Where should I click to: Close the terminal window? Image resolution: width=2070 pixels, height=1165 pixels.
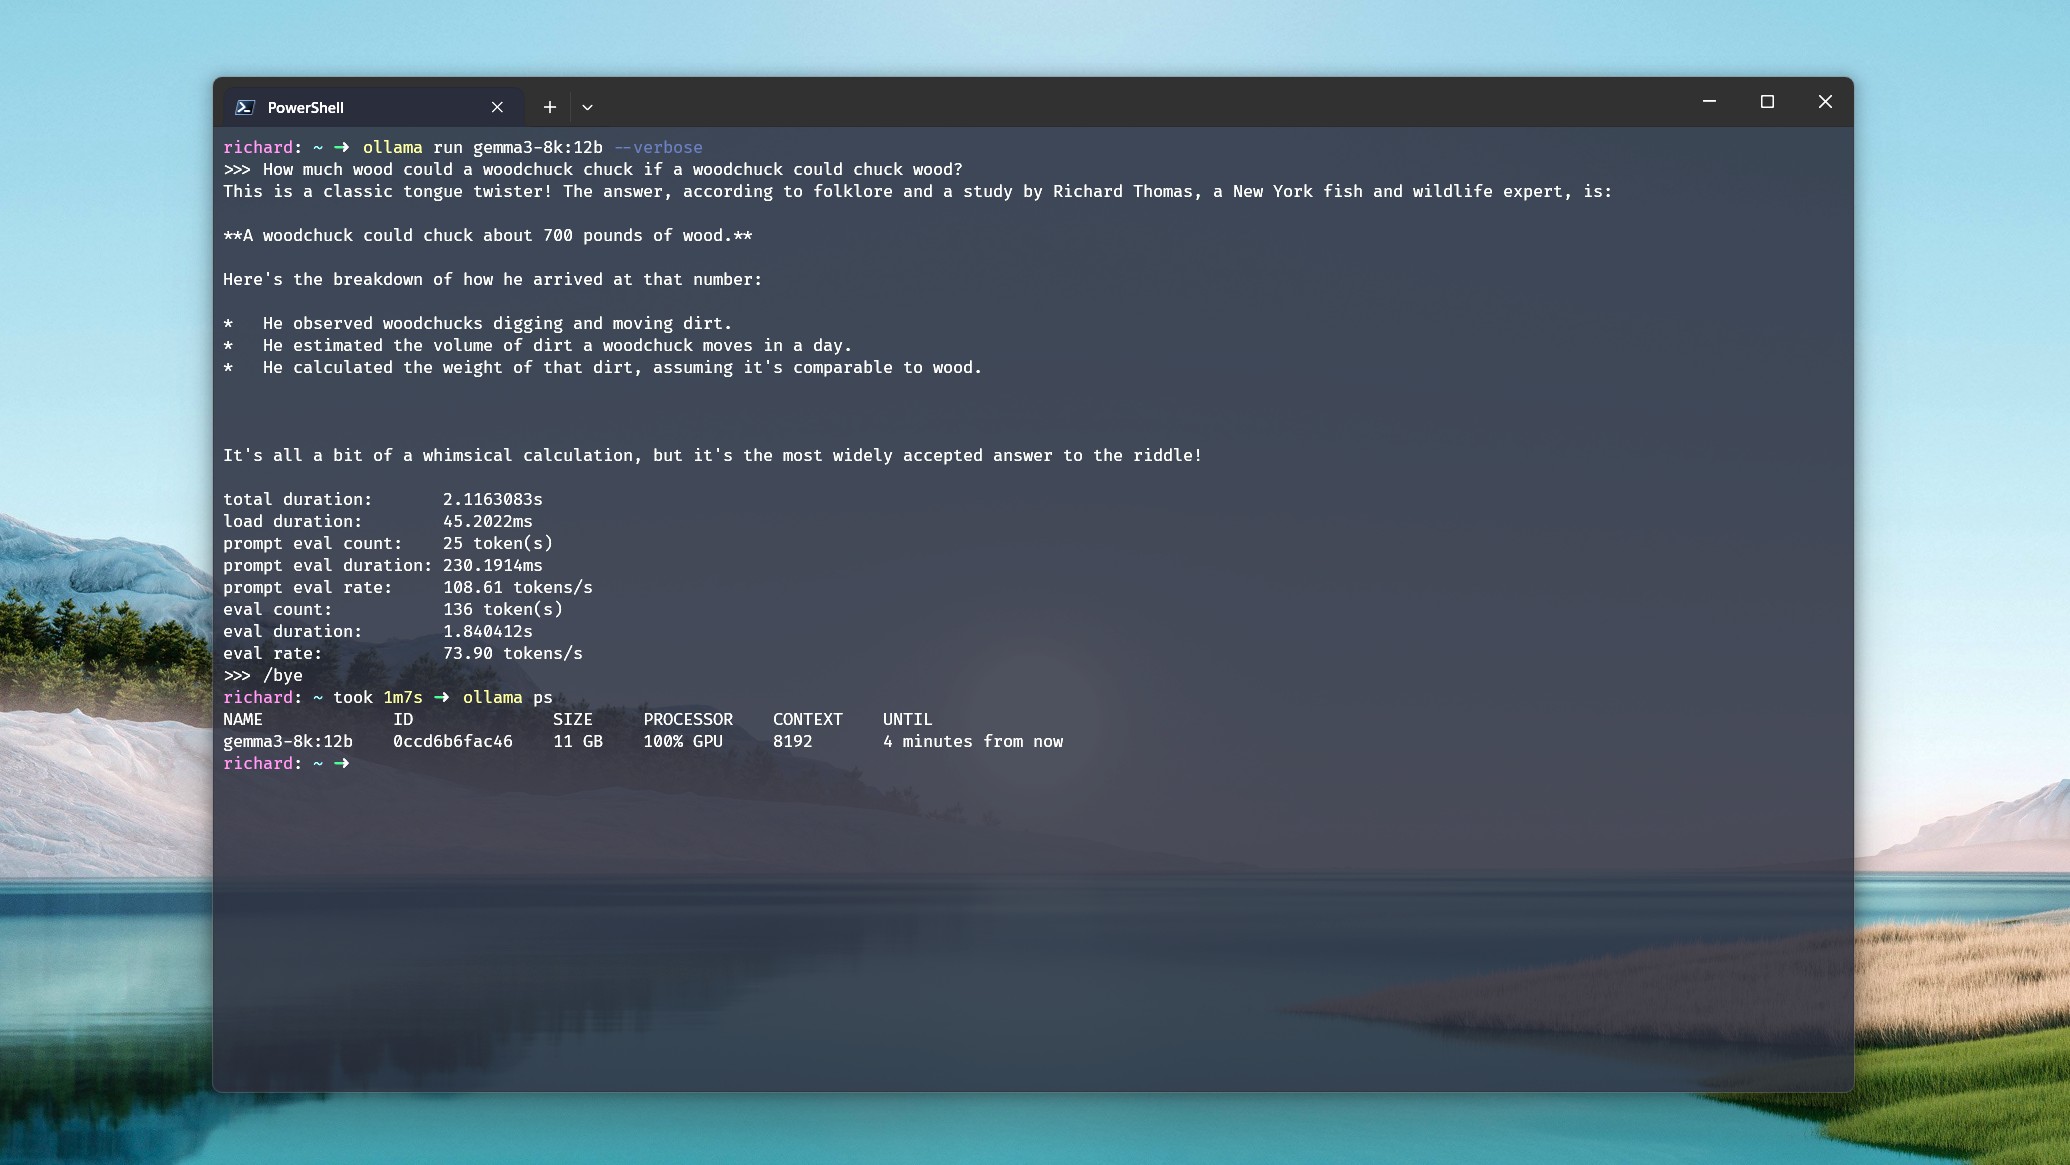pos(1825,102)
